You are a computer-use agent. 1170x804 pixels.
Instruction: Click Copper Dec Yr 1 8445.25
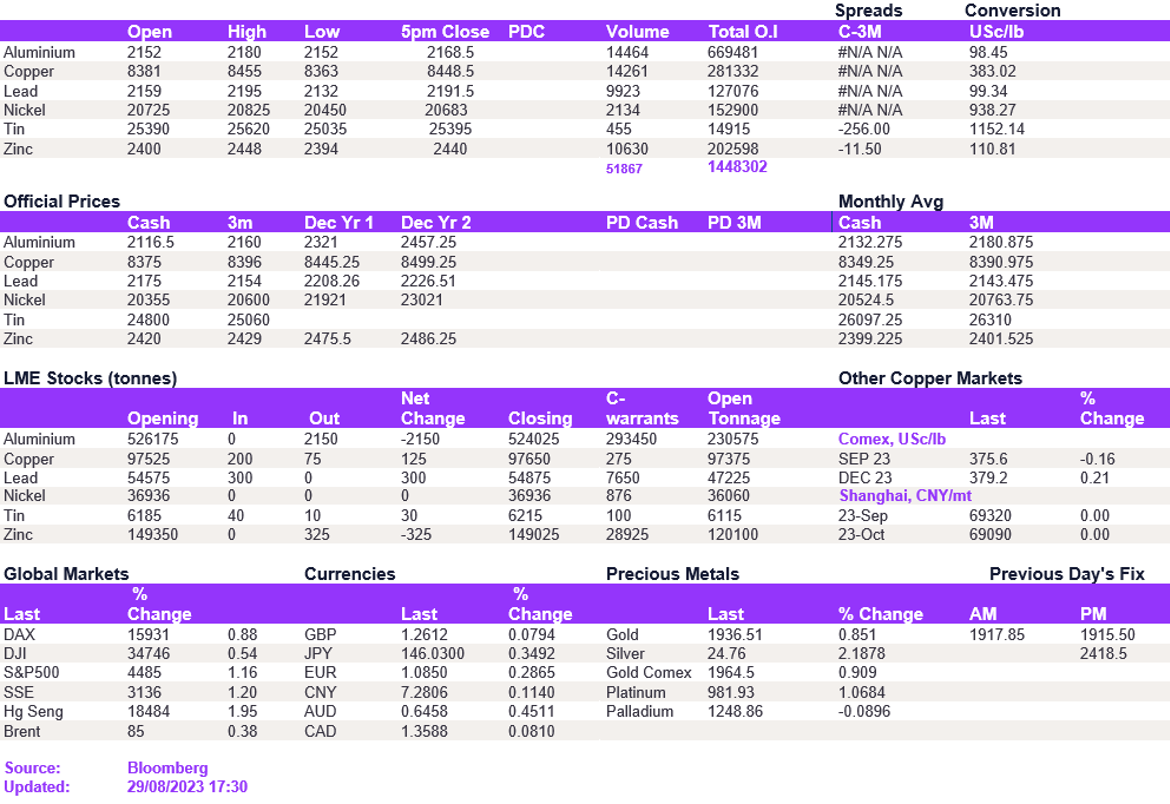click(332, 263)
